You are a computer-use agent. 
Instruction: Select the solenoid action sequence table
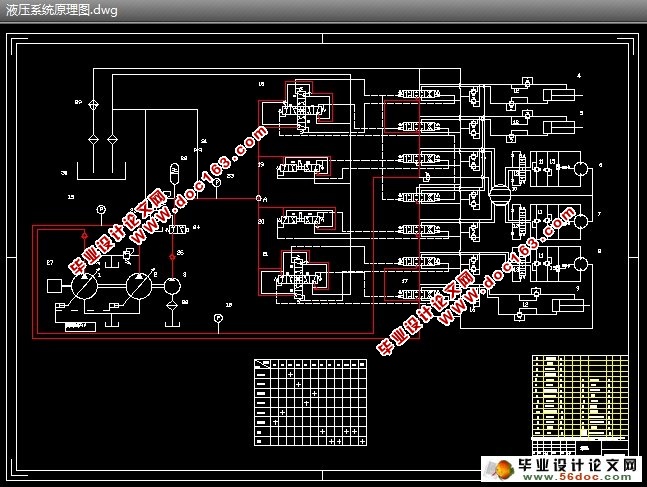[x=310, y=403]
